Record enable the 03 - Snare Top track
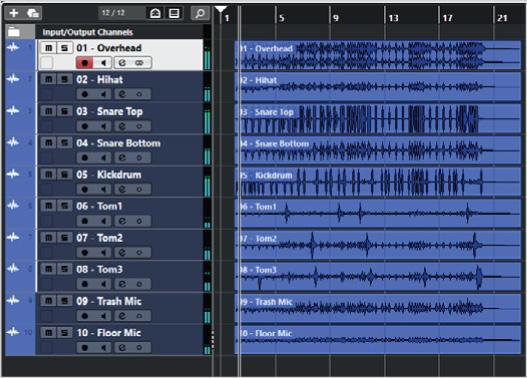527x378 pixels. tap(84, 126)
